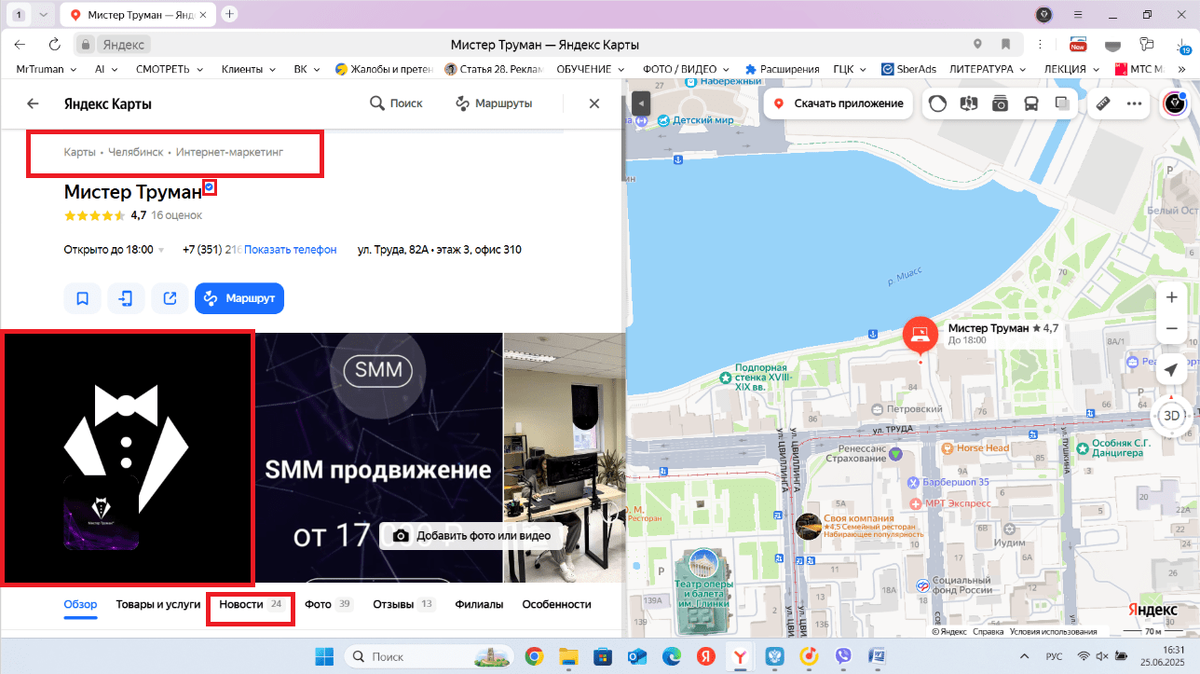1200x674 pixels.
Task: Zoom out the map with minus button
Action: point(1171,328)
